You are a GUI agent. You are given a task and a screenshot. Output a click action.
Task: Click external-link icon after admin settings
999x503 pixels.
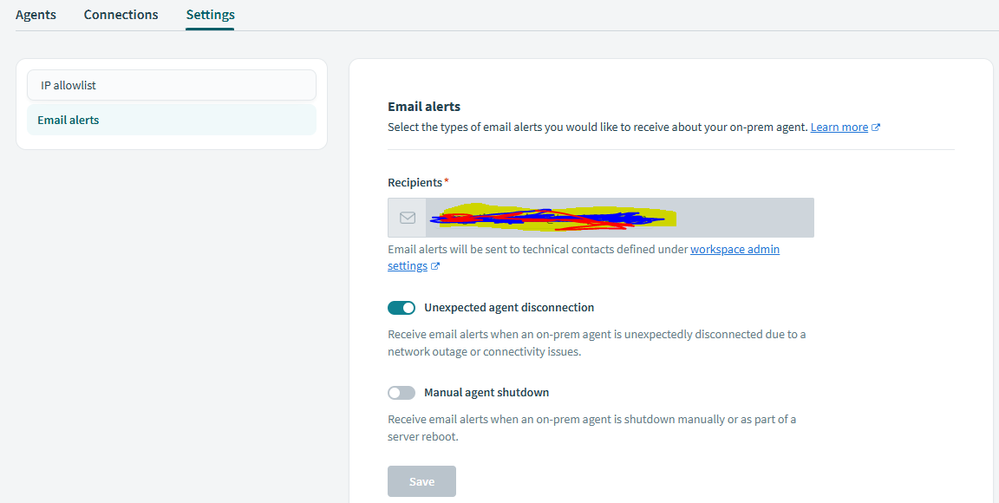point(435,267)
